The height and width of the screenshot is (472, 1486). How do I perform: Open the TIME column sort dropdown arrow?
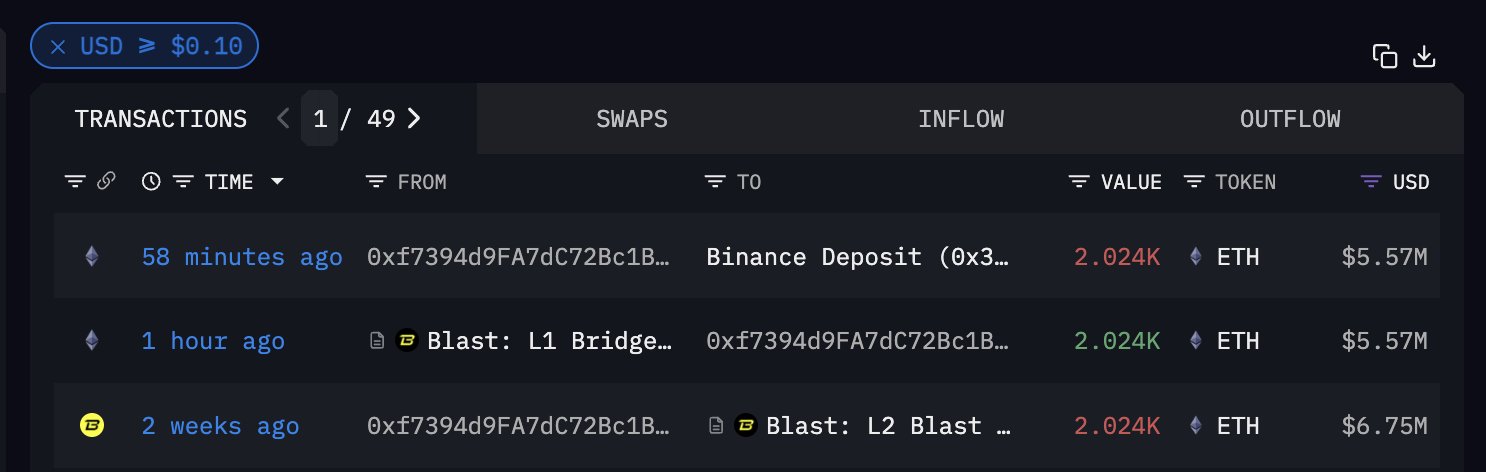pyautogui.click(x=277, y=182)
